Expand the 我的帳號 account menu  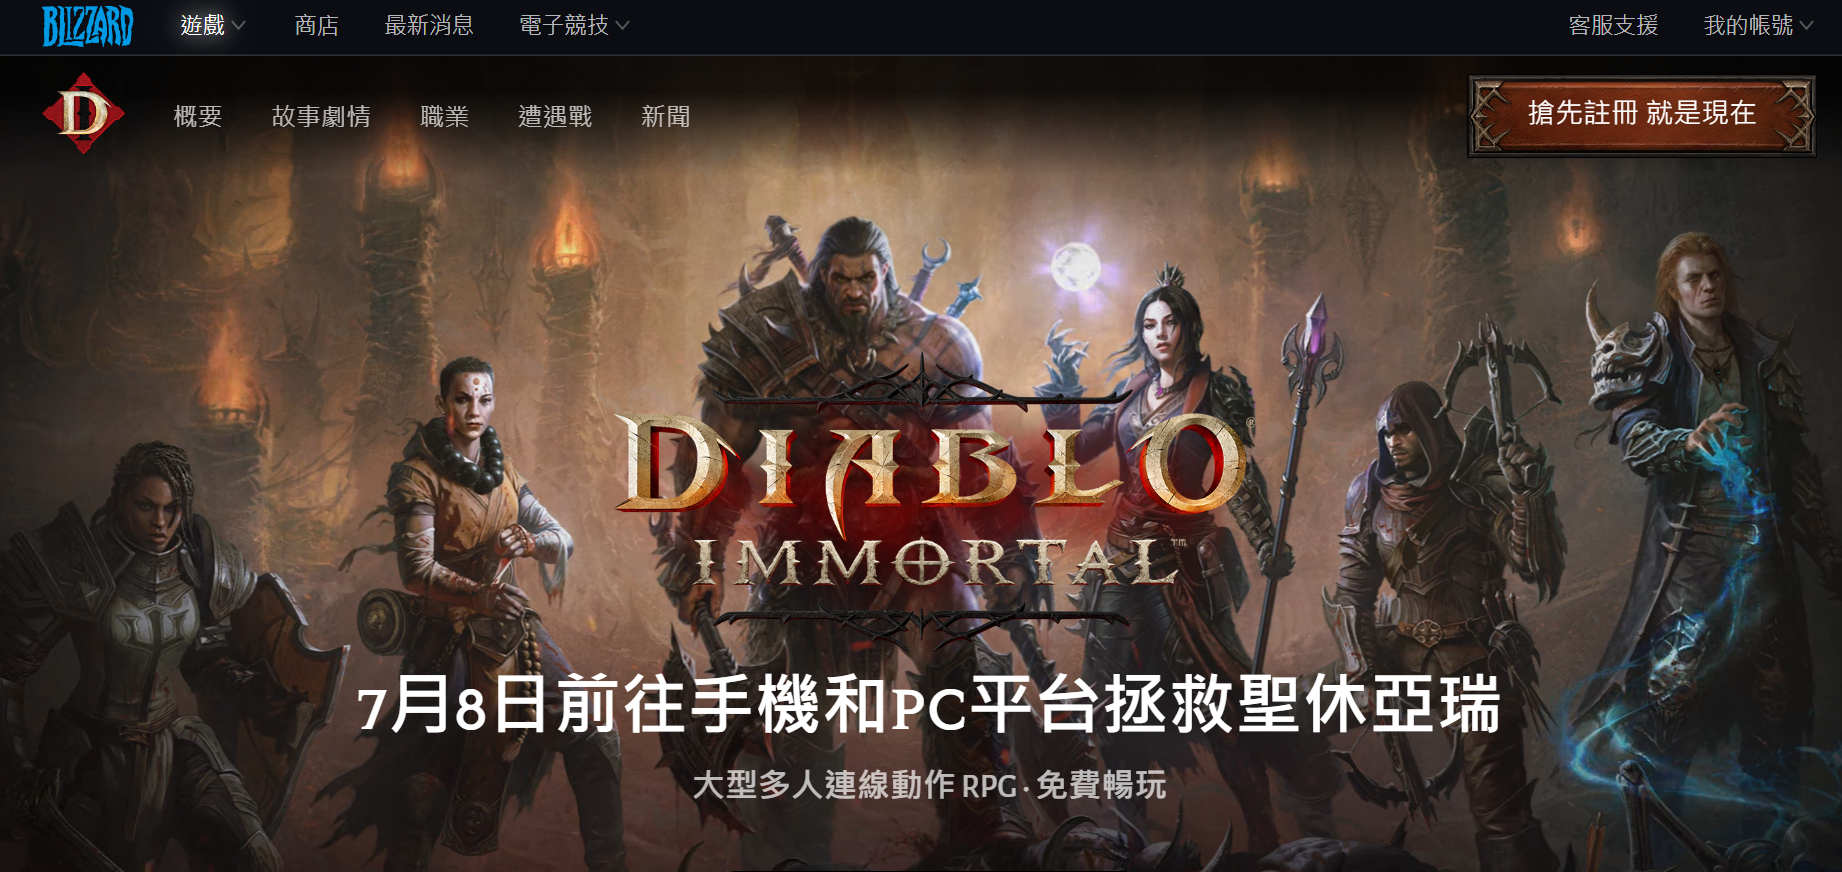[1758, 25]
